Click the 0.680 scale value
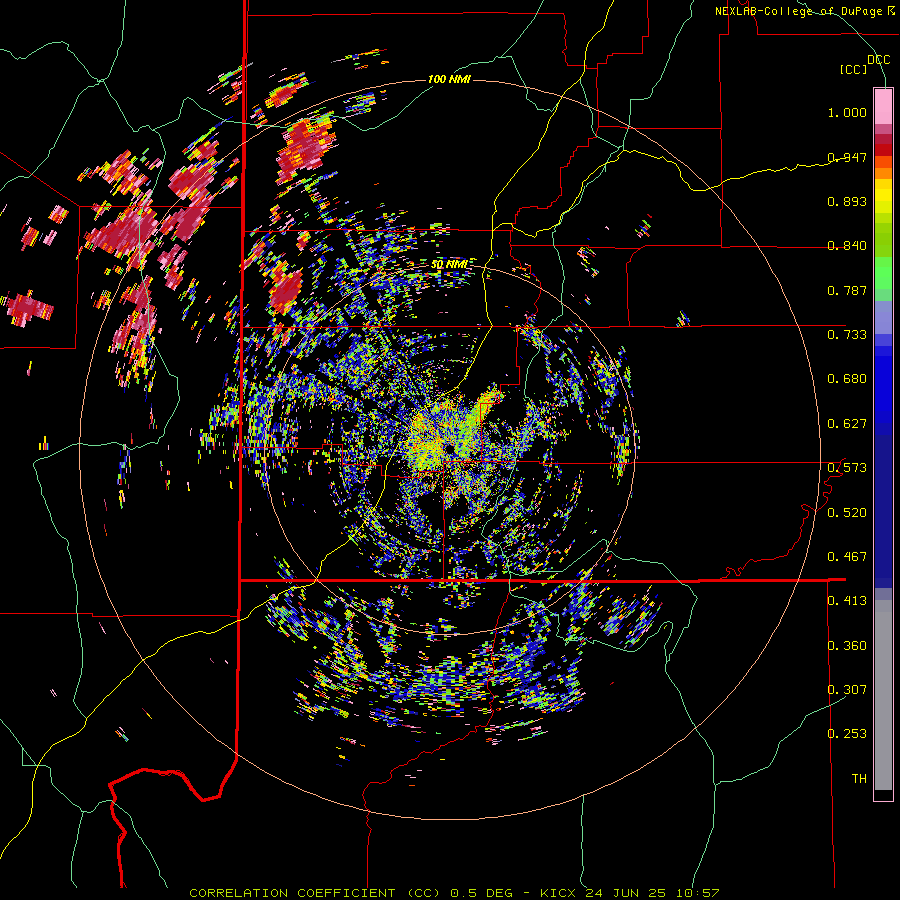This screenshot has width=900, height=900. click(x=847, y=379)
